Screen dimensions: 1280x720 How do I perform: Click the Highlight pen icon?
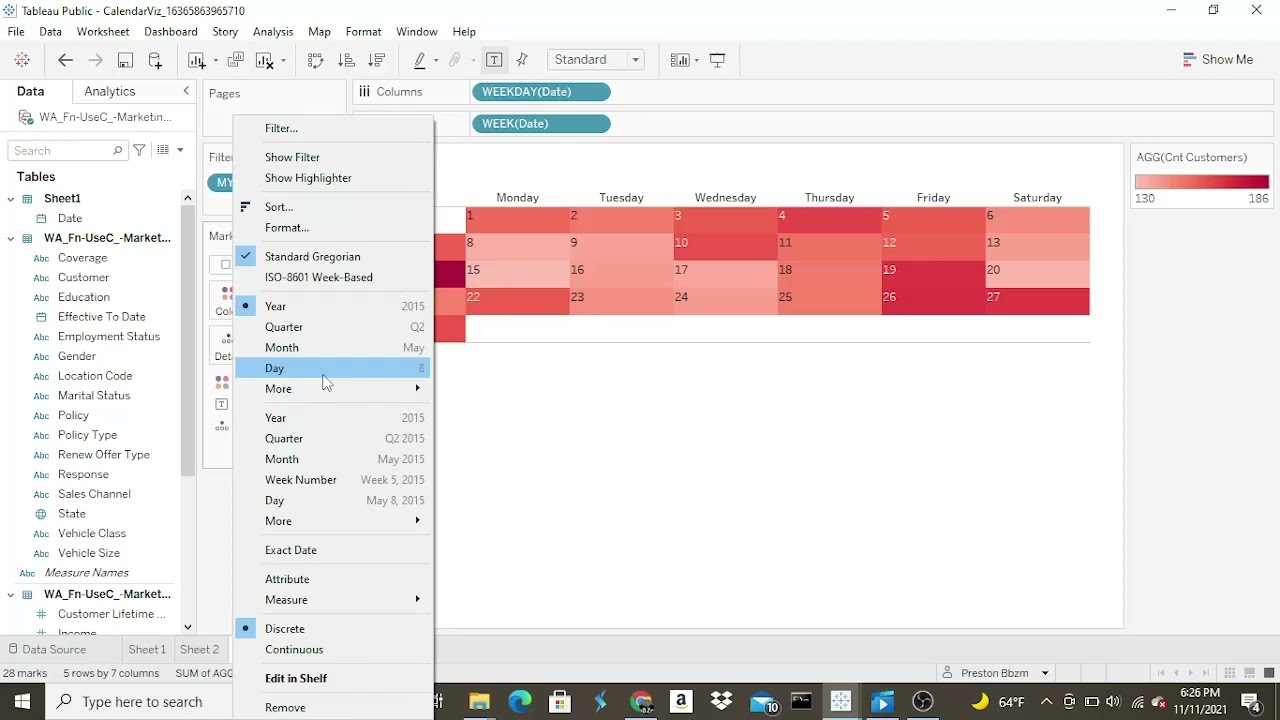420,60
